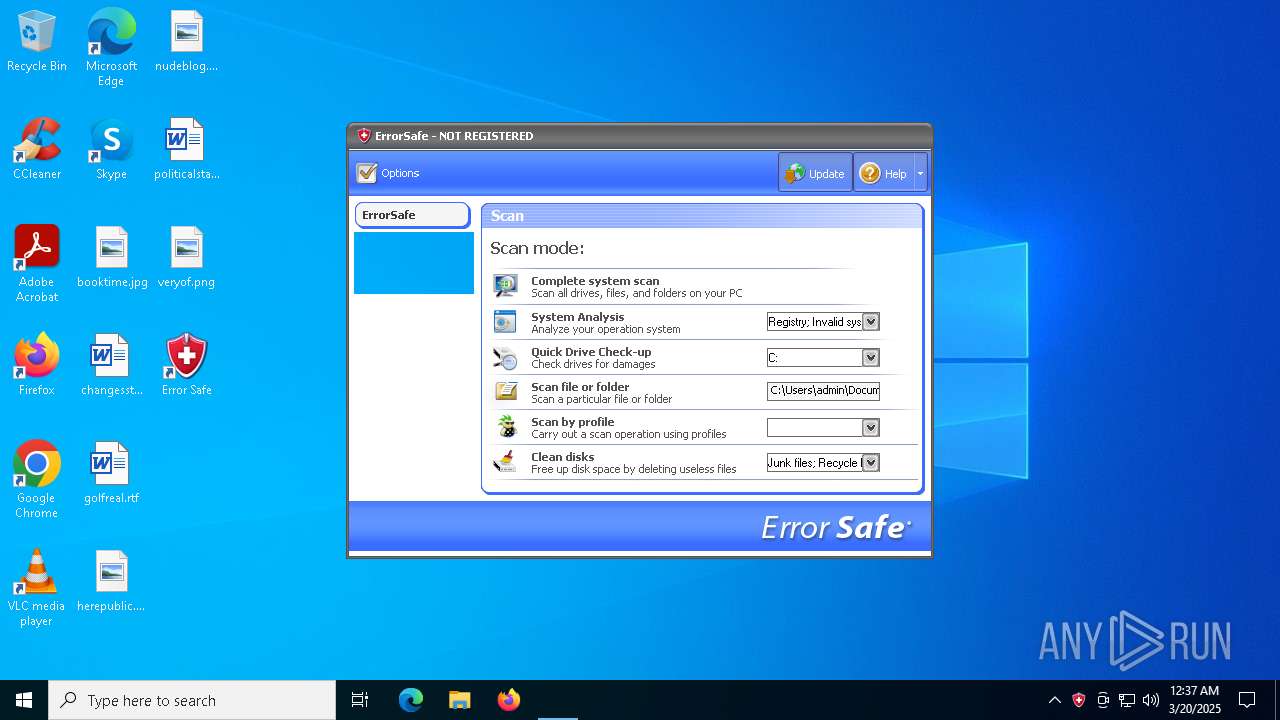1280x720 pixels.
Task: Open File Explorer from the taskbar
Action: pyautogui.click(x=460, y=700)
